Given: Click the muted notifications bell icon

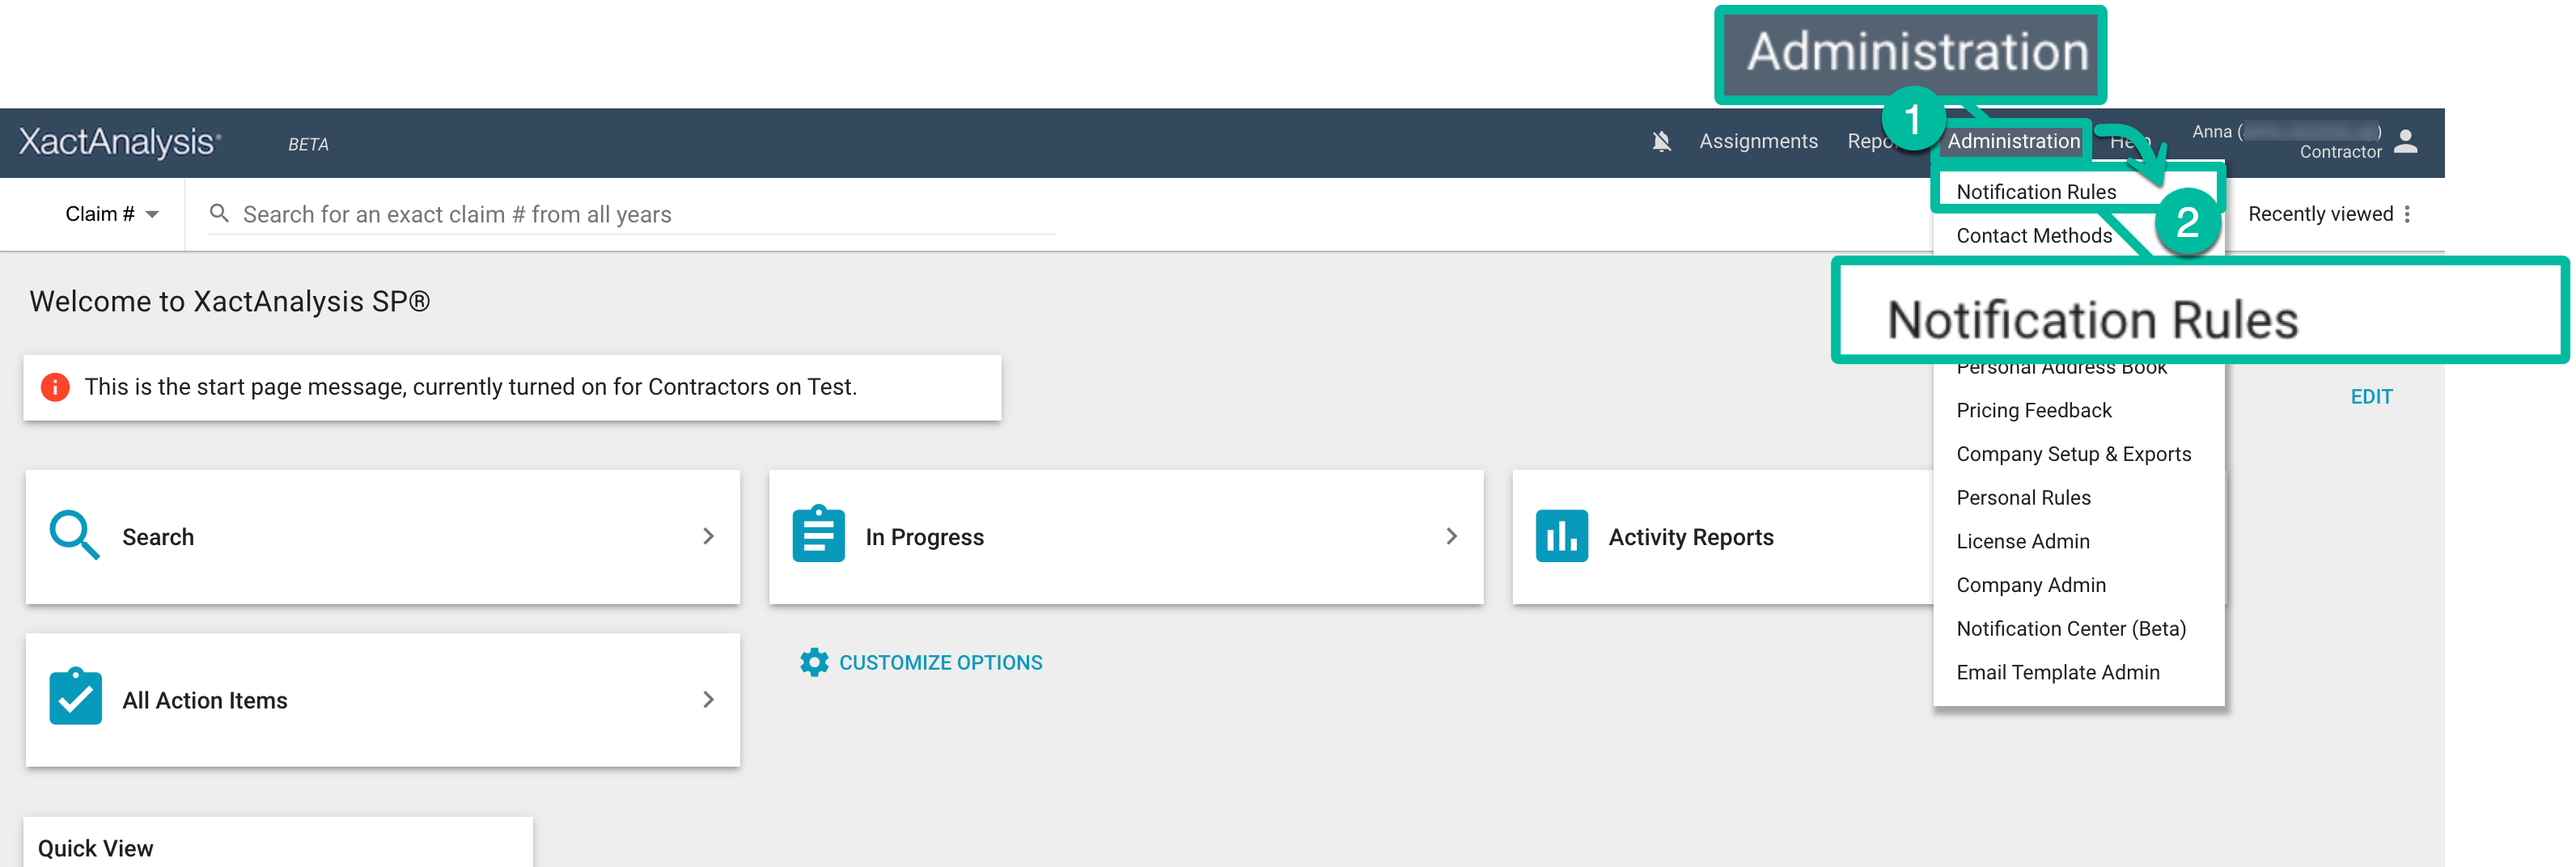Looking at the screenshot, I should pyautogui.click(x=1661, y=142).
